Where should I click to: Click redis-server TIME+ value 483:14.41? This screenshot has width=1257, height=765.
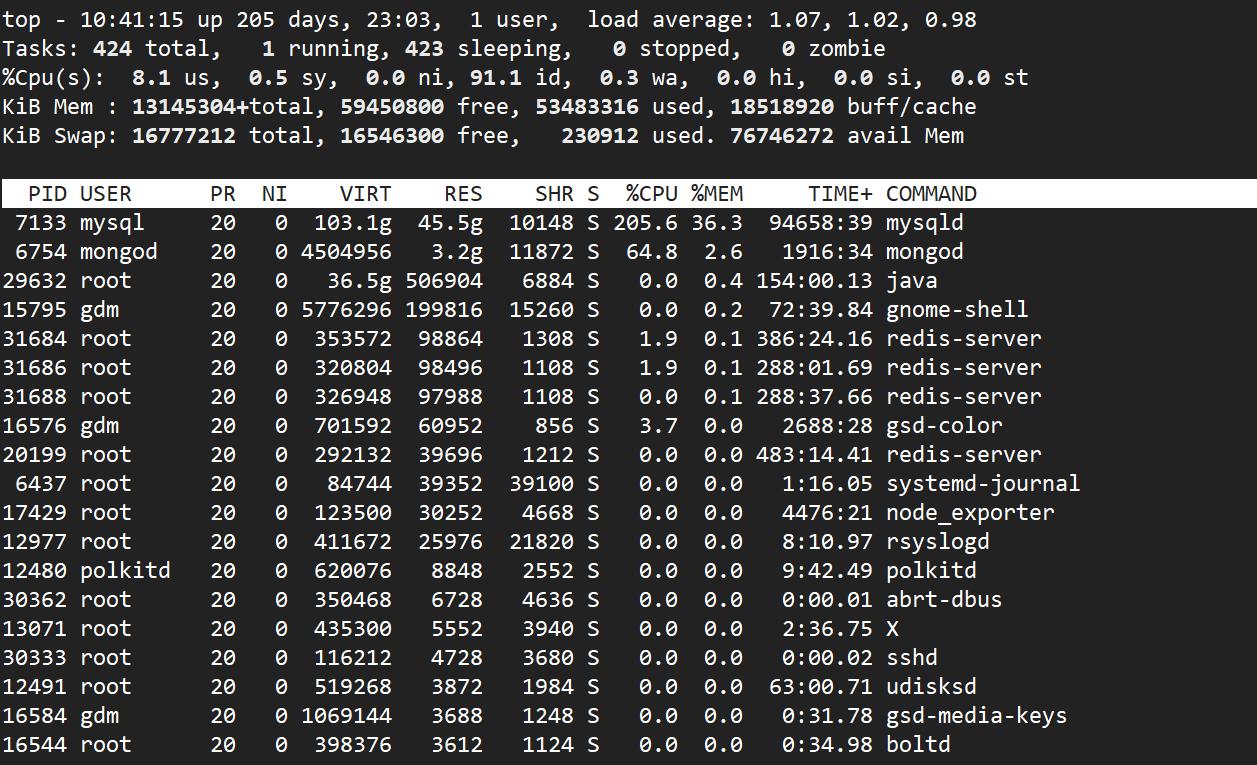(814, 455)
